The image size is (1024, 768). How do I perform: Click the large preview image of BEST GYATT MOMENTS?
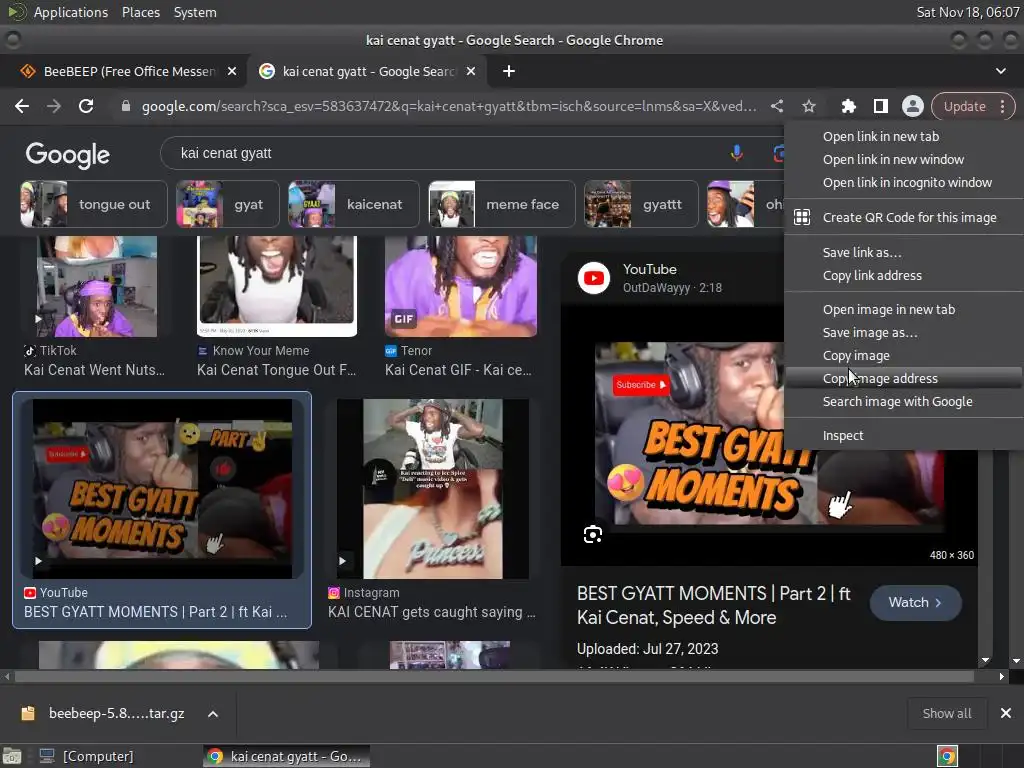[x=769, y=434]
